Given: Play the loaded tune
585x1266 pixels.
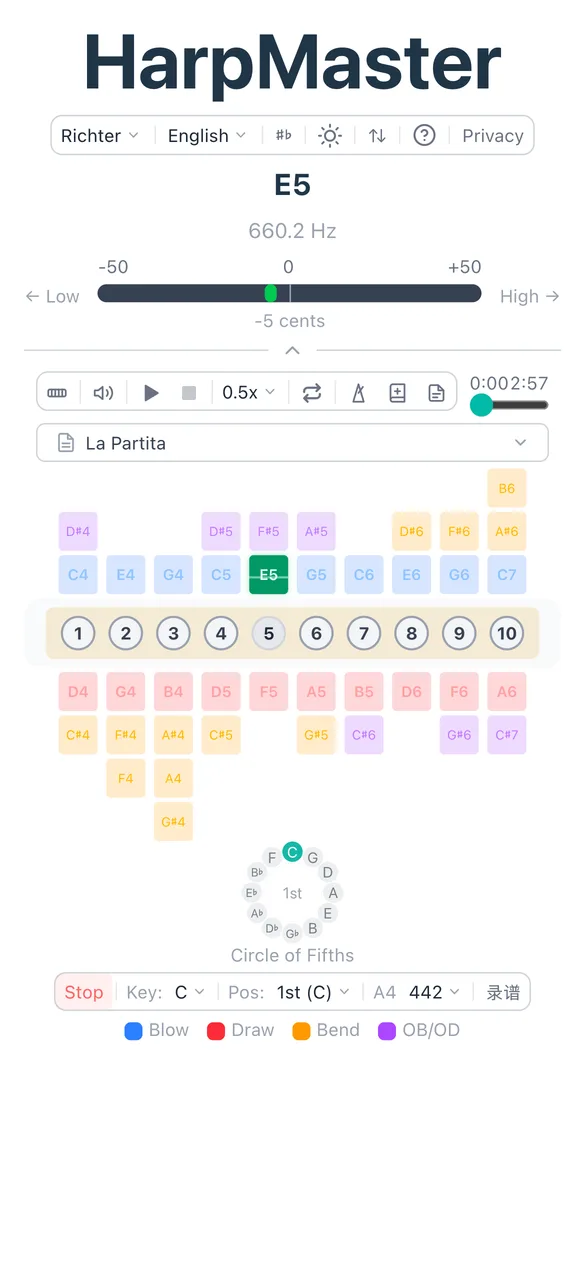Looking at the screenshot, I should [151, 392].
